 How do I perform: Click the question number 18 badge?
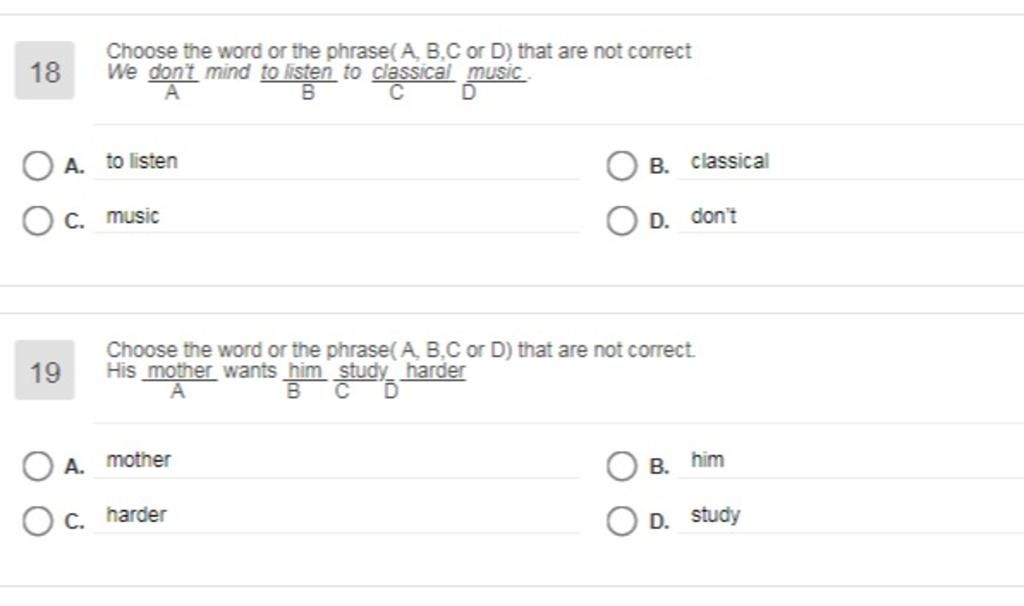(x=44, y=71)
